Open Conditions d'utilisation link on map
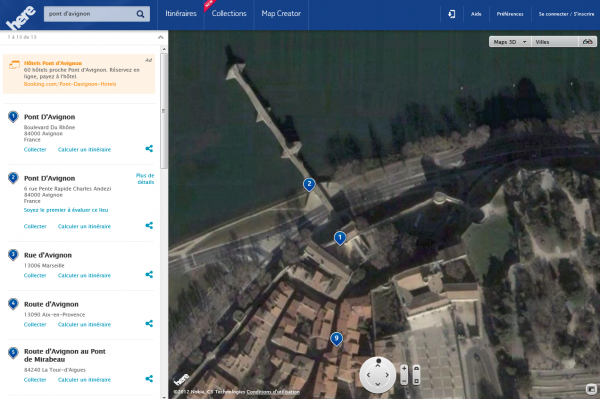The image size is (600, 399). (273, 392)
